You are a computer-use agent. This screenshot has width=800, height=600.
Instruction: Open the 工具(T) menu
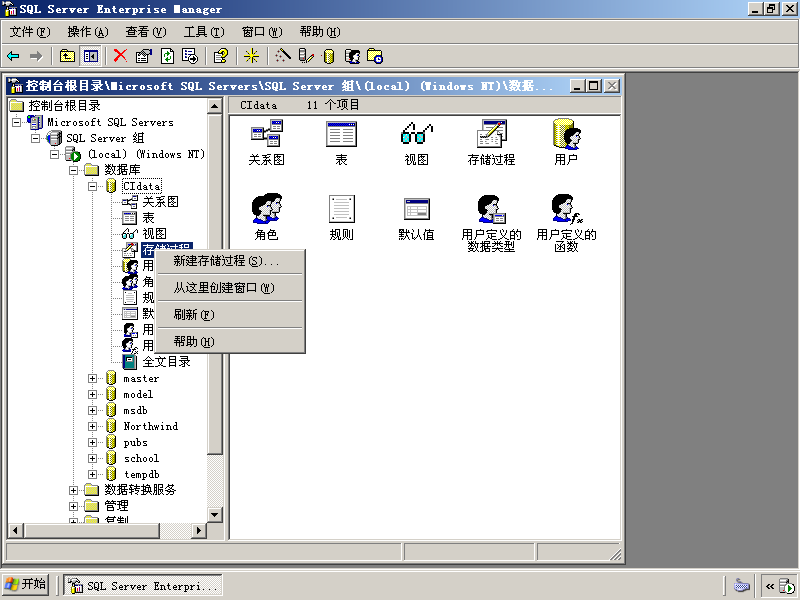click(x=204, y=32)
